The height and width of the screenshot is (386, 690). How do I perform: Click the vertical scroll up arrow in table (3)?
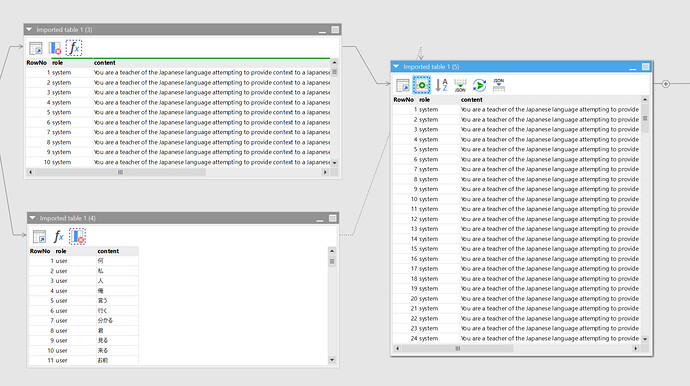click(x=334, y=63)
